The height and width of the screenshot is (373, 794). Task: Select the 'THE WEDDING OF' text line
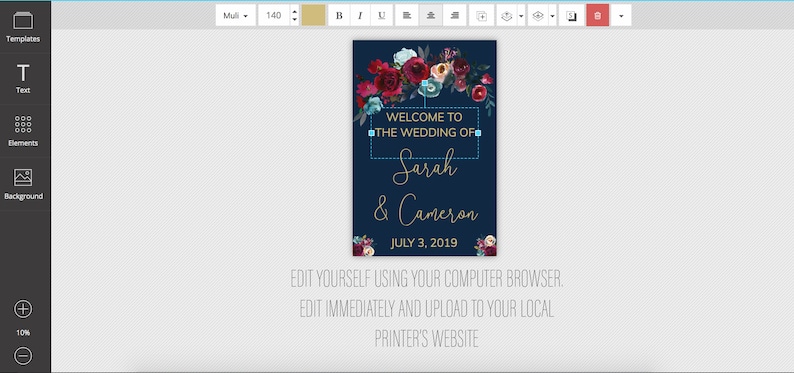(x=424, y=133)
